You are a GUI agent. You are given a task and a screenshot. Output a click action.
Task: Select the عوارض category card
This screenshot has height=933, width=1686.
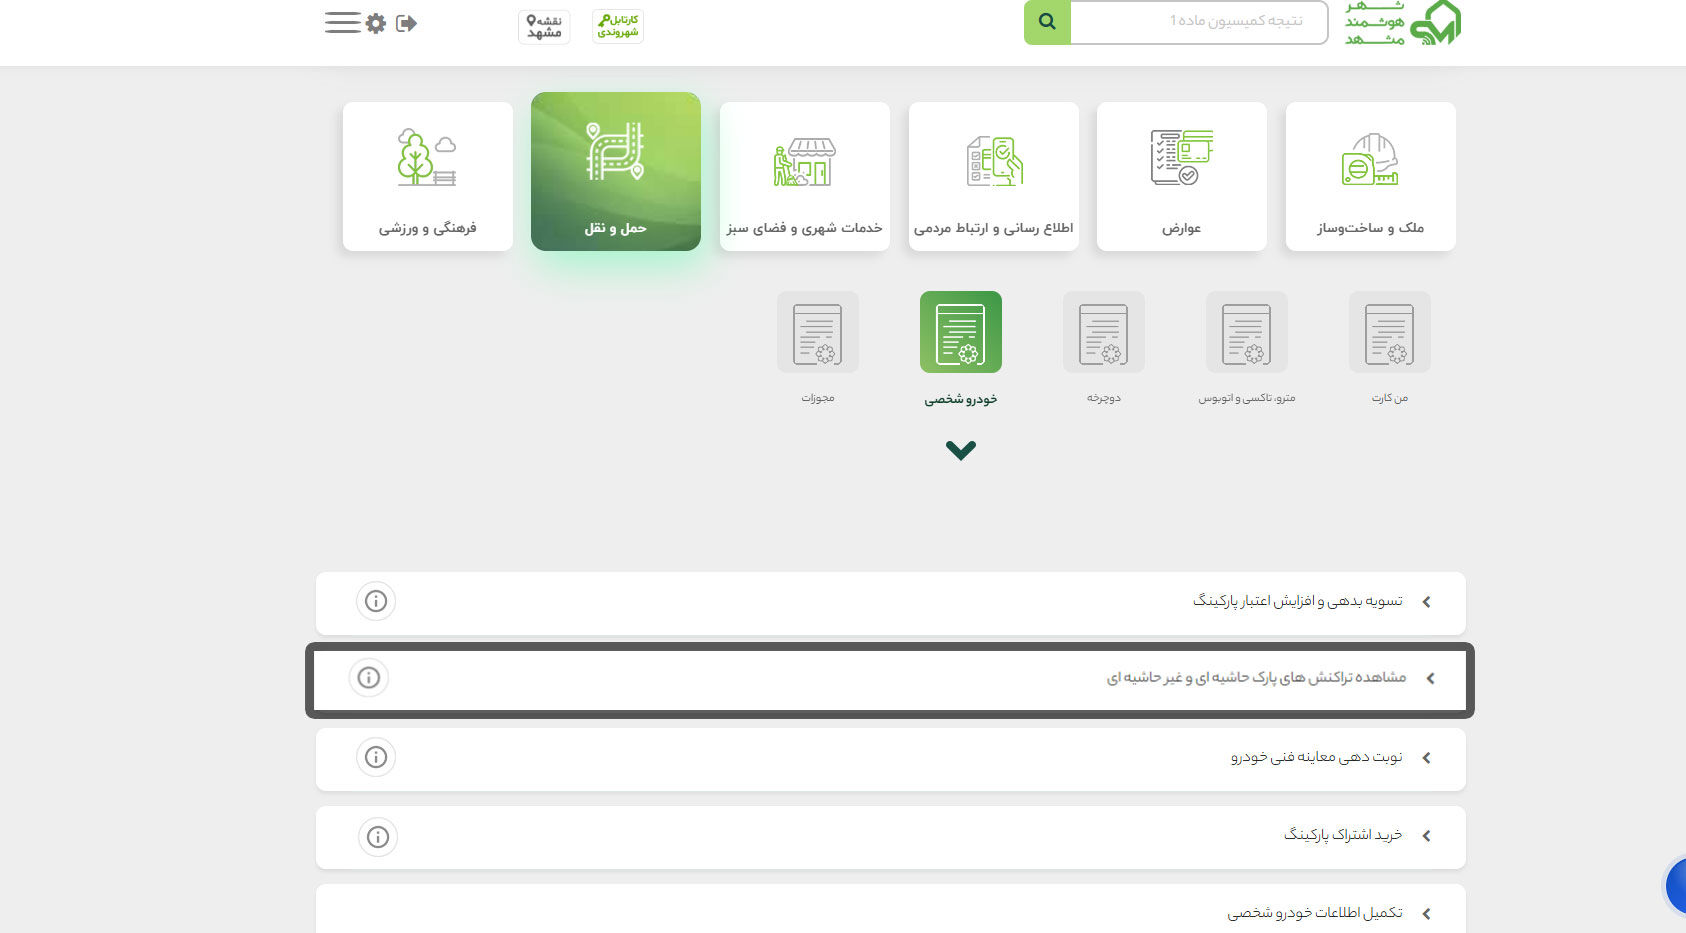(x=1182, y=176)
